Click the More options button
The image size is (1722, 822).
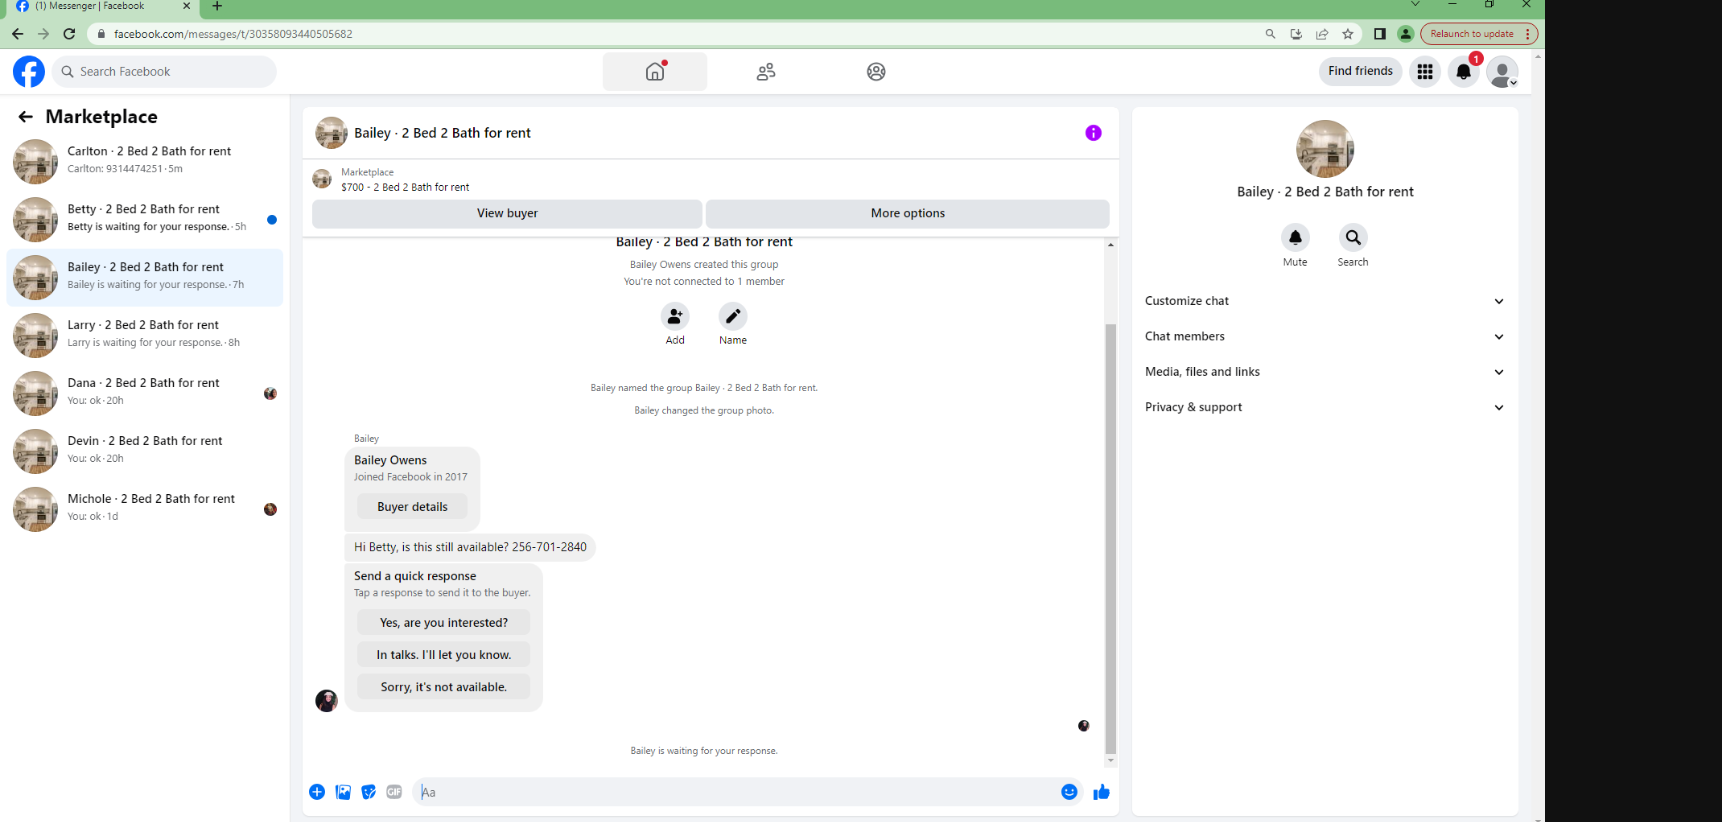point(908,213)
